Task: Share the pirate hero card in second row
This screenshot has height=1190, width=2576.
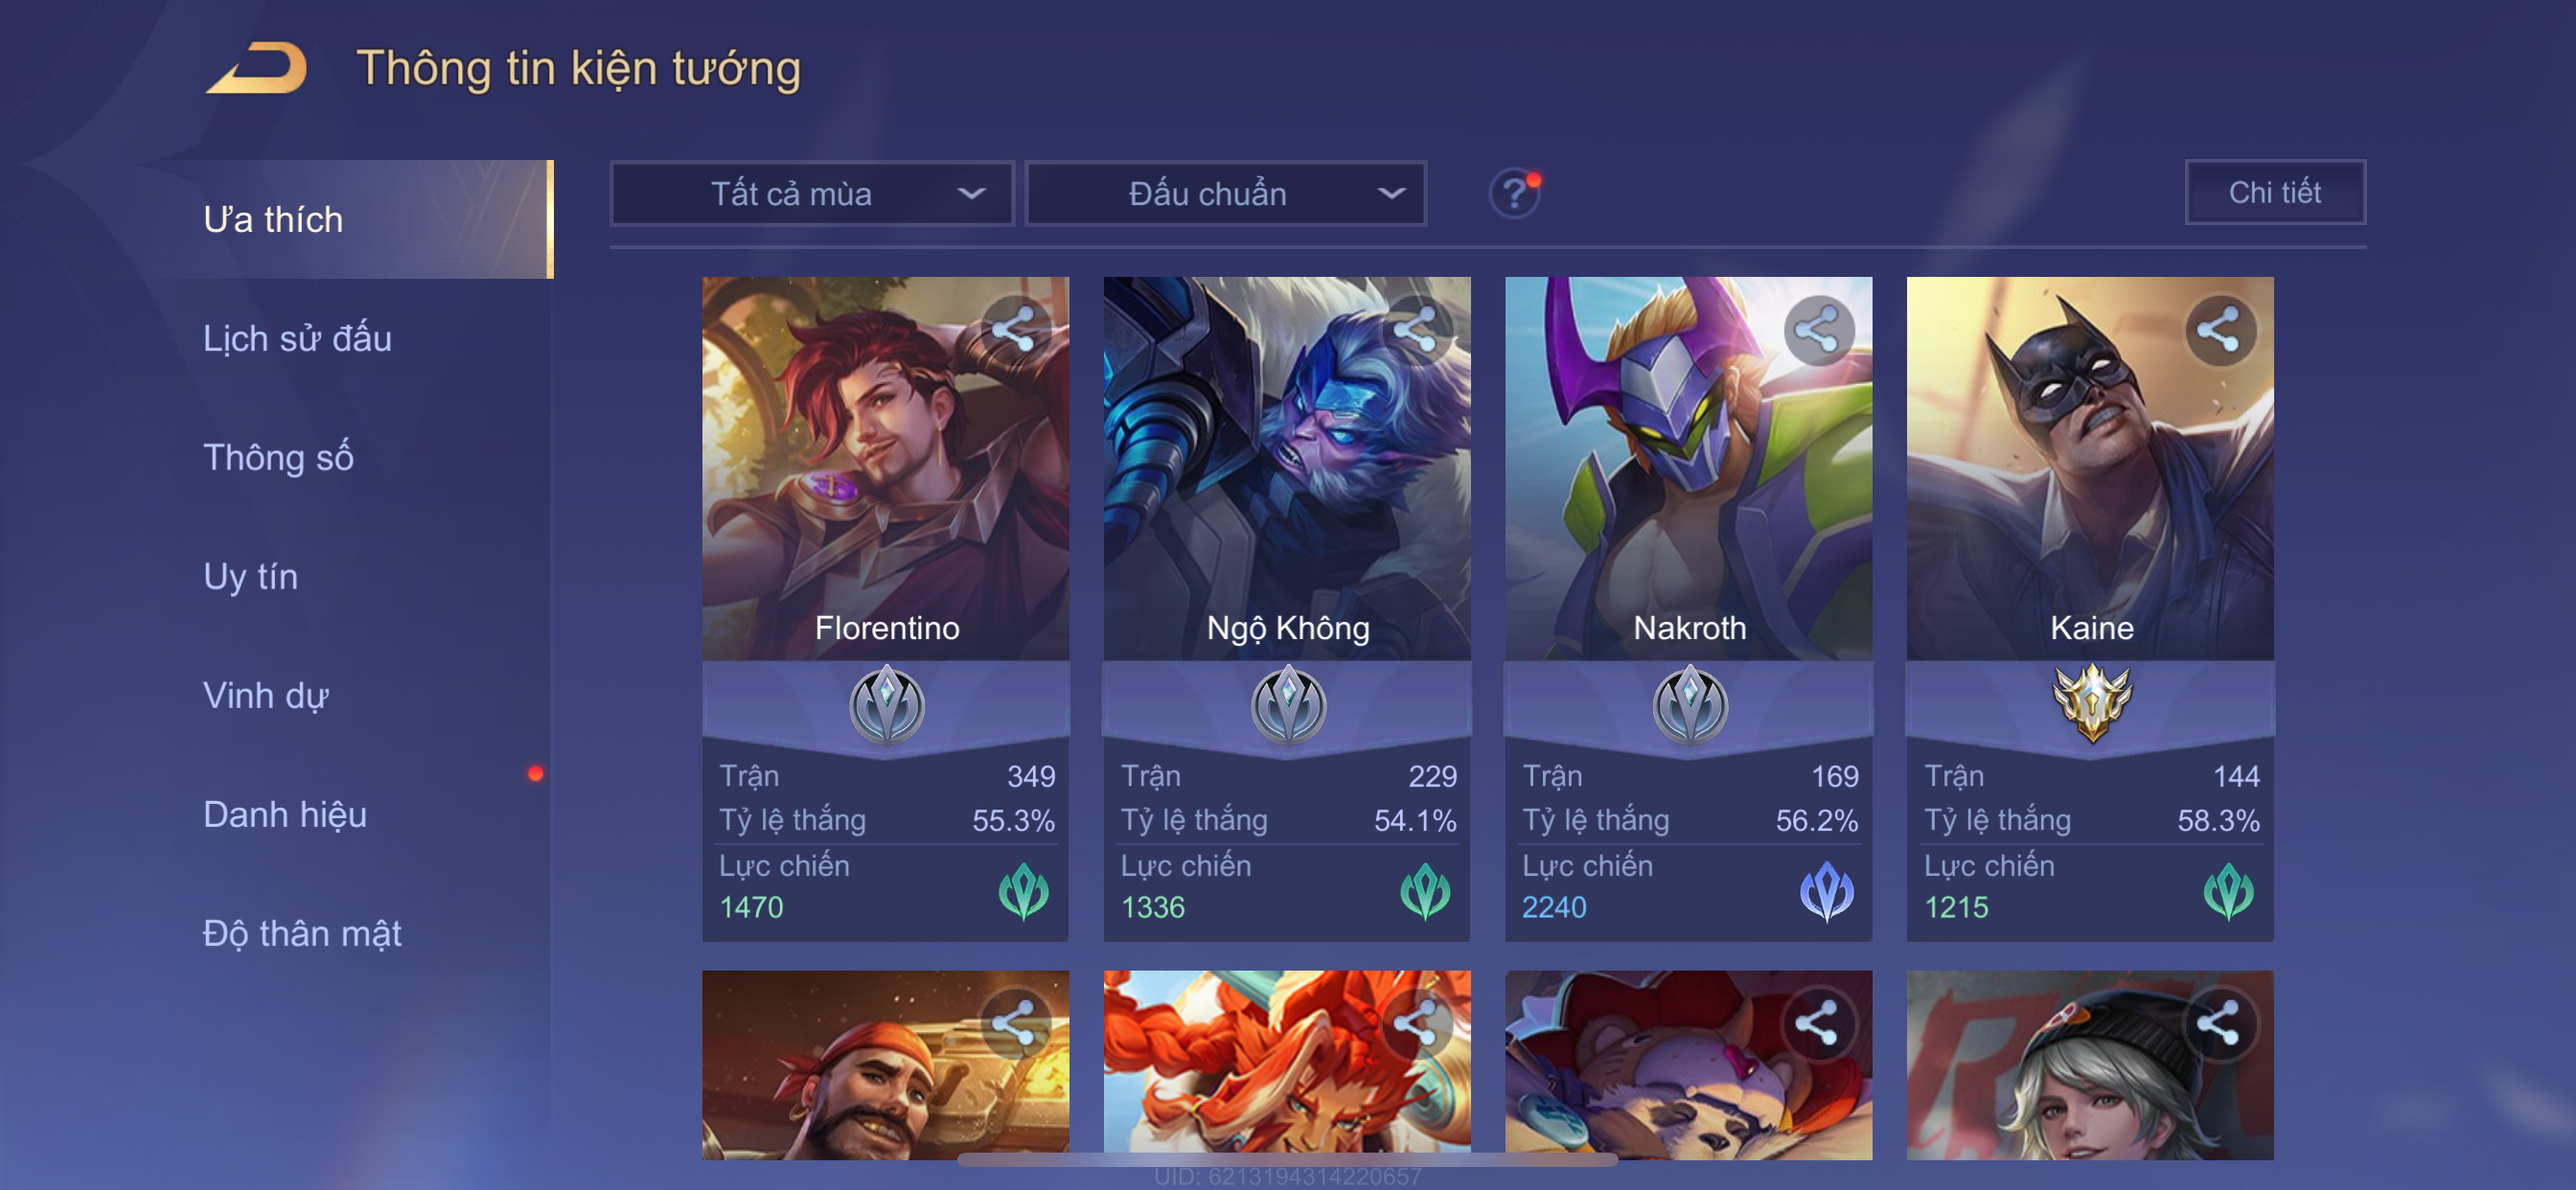Action: (1015, 1024)
